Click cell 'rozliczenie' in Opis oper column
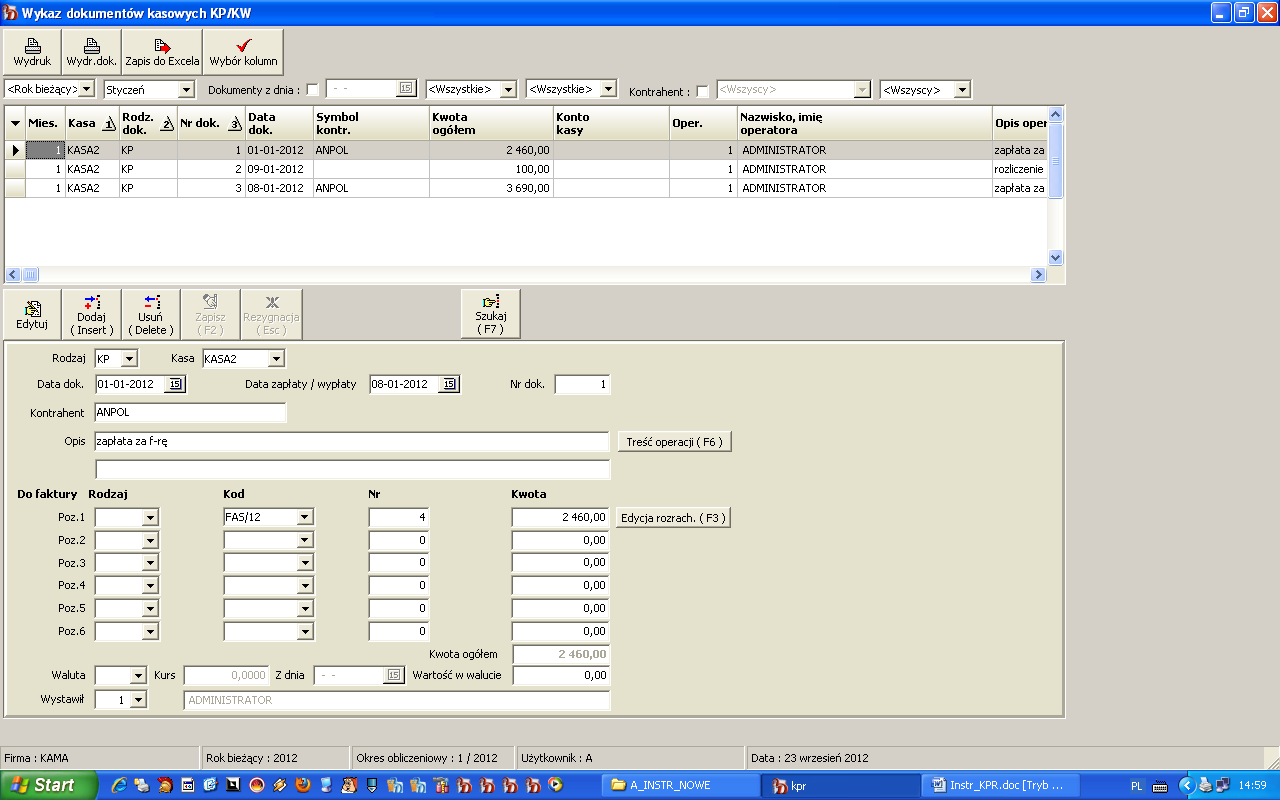Image resolution: width=1280 pixels, height=800 pixels. click(1020, 169)
